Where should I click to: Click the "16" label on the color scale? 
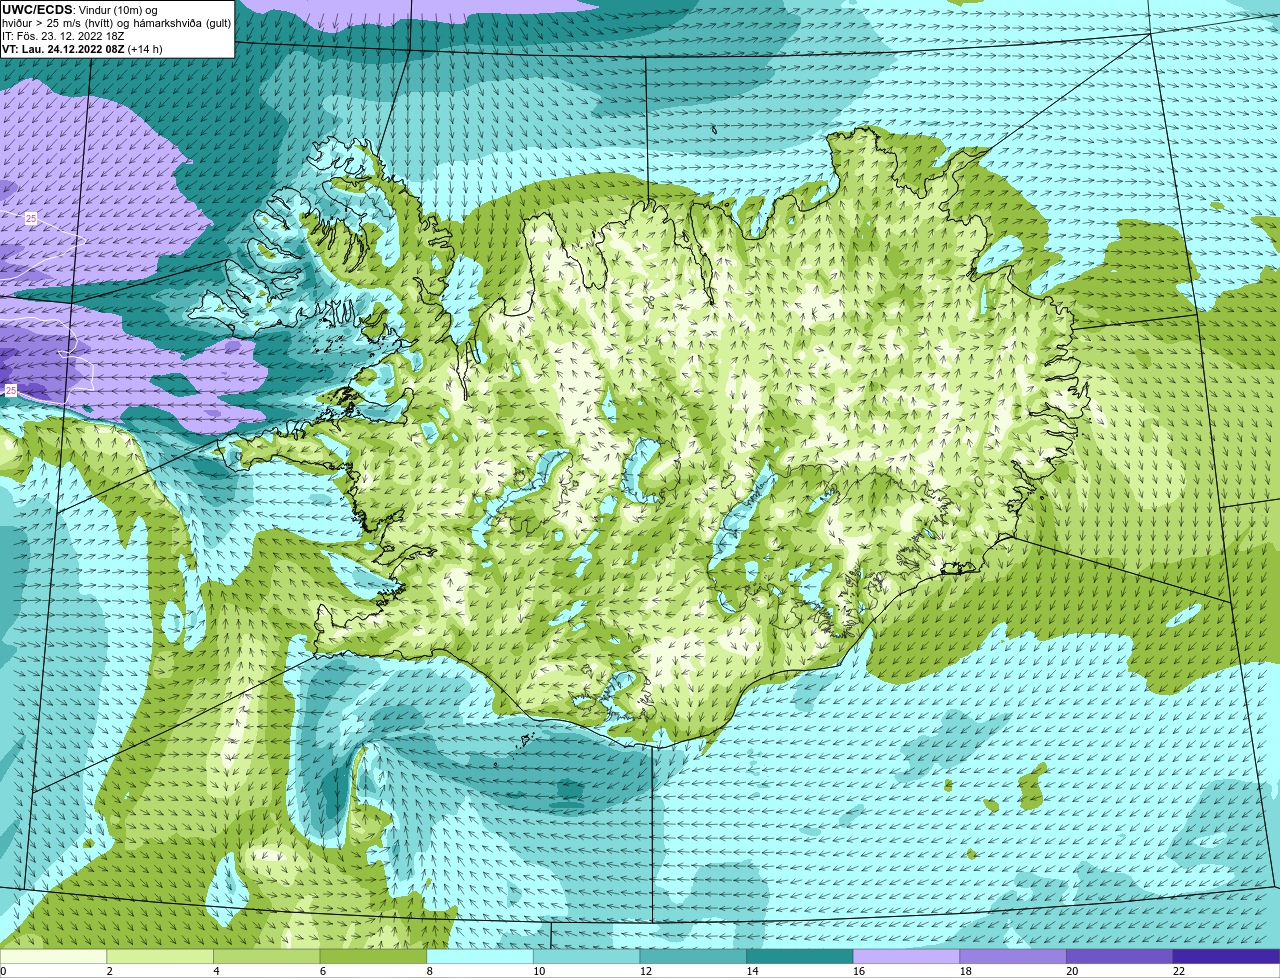859,971
